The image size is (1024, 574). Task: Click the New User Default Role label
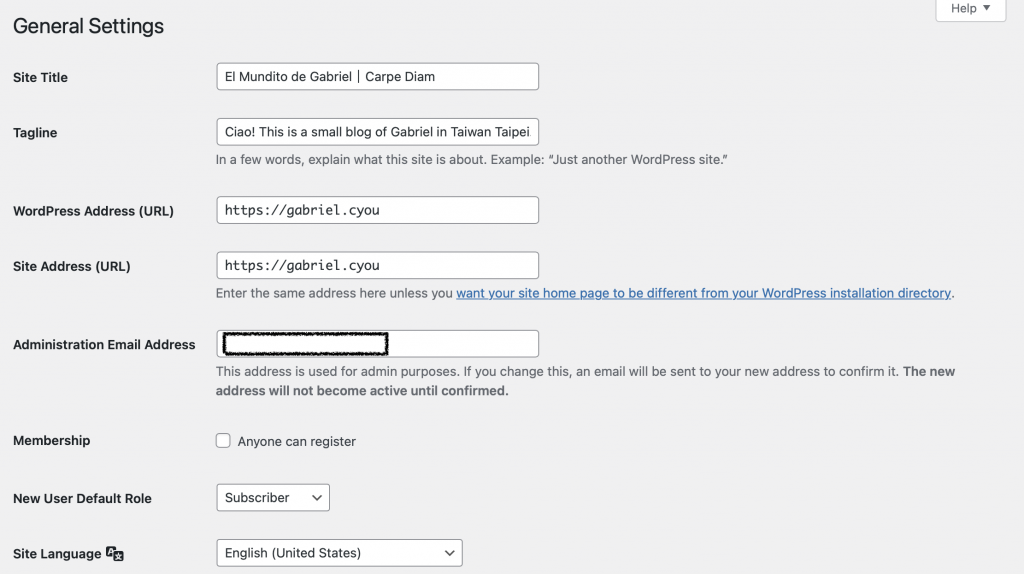coord(82,498)
